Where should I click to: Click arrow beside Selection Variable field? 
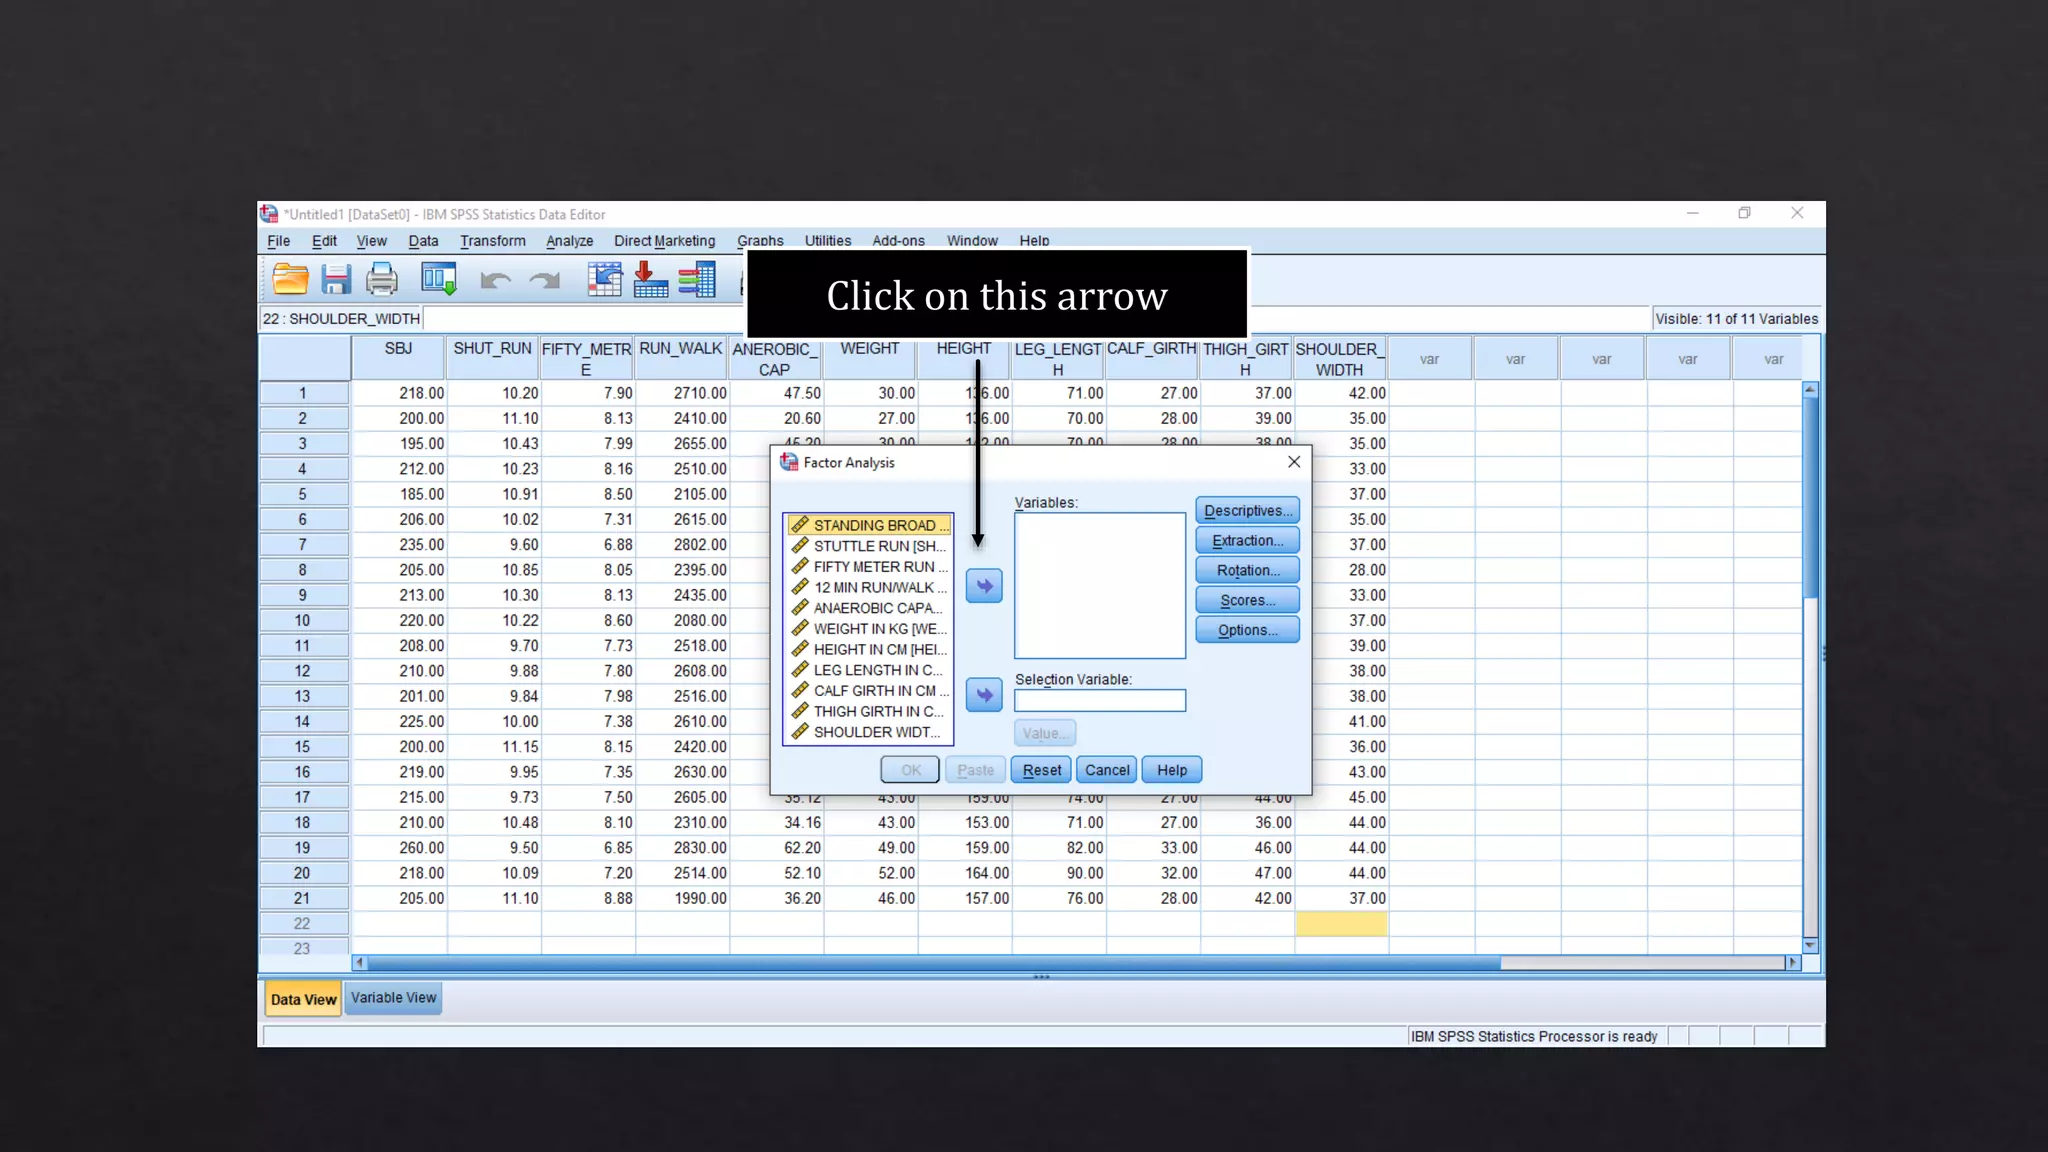984,695
